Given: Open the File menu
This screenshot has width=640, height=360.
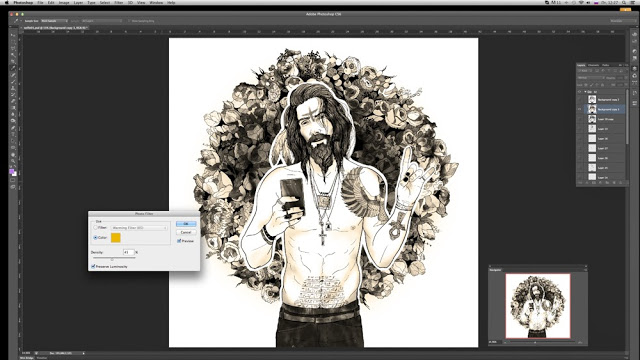Looking at the screenshot, I should pos(40,2).
